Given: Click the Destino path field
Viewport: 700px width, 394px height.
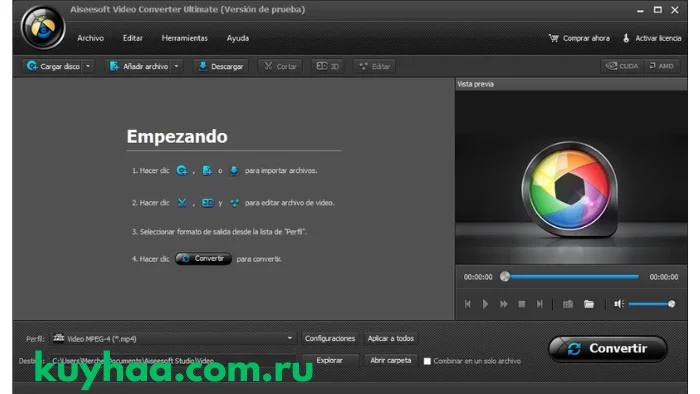Looking at the screenshot, I should (173, 361).
